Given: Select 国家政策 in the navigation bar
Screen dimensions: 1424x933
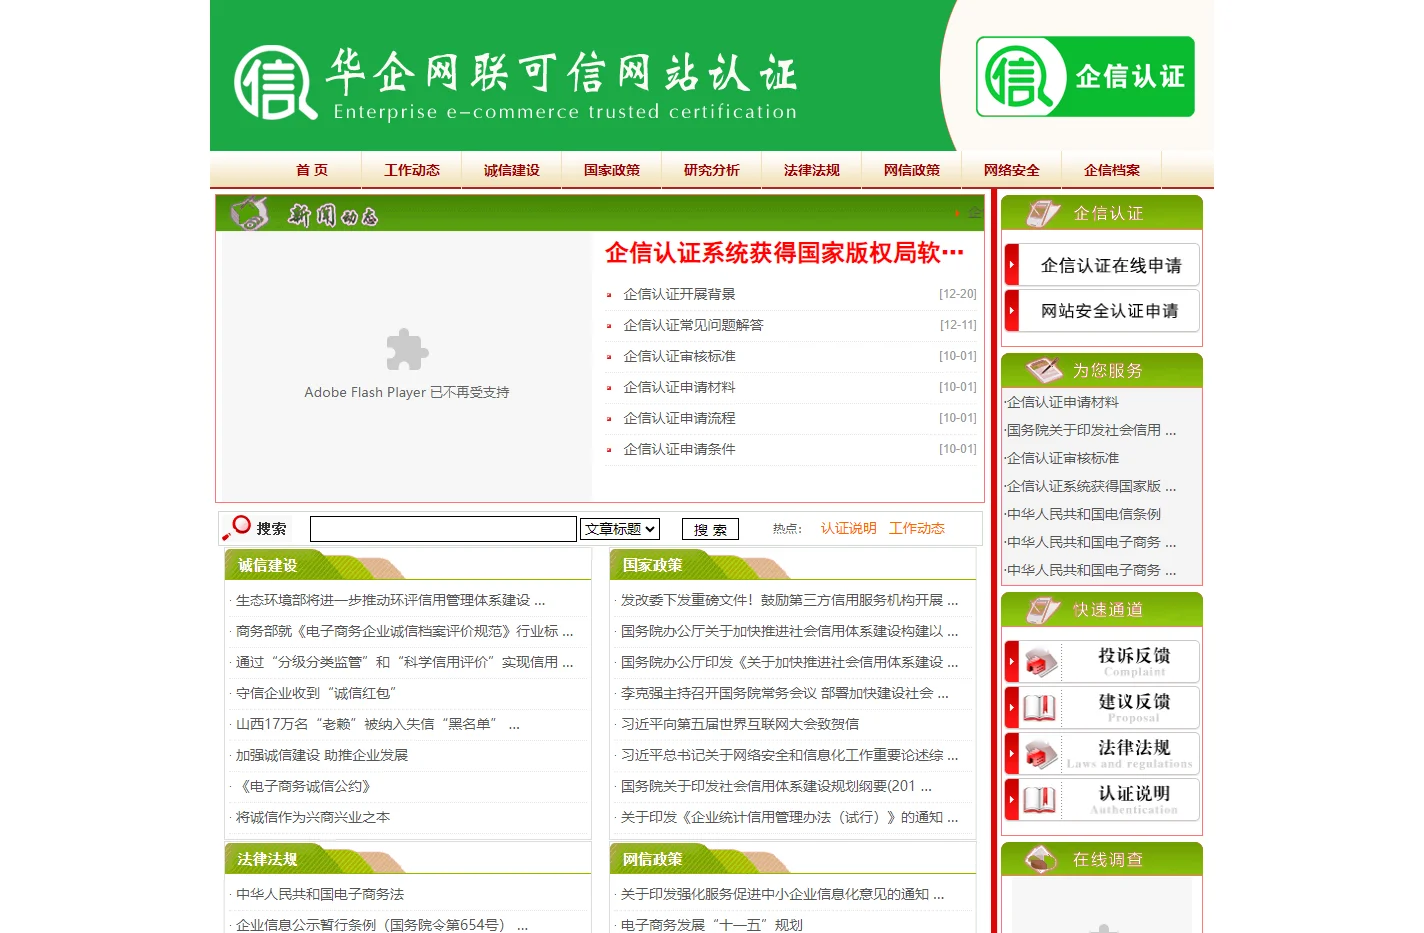Looking at the screenshot, I should (x=612, y=170).
